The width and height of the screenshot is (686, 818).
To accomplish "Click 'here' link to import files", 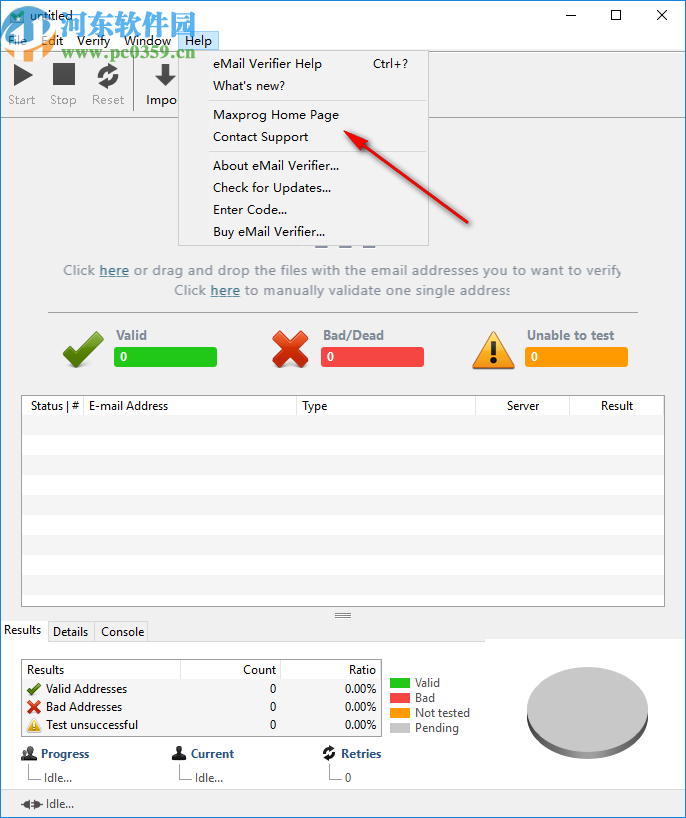I will (114, 271).
